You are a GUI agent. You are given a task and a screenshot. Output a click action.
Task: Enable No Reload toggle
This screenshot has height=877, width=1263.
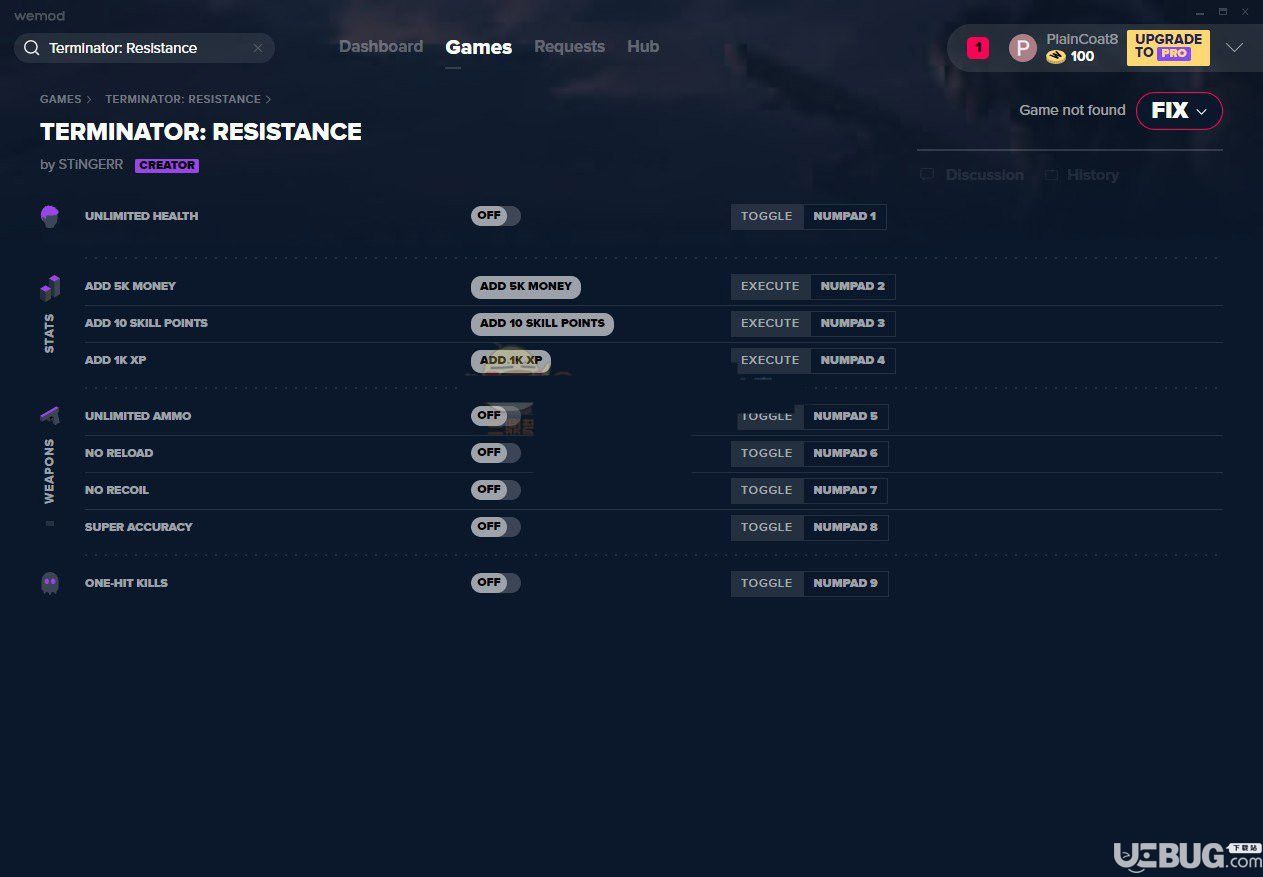point(496,453)
